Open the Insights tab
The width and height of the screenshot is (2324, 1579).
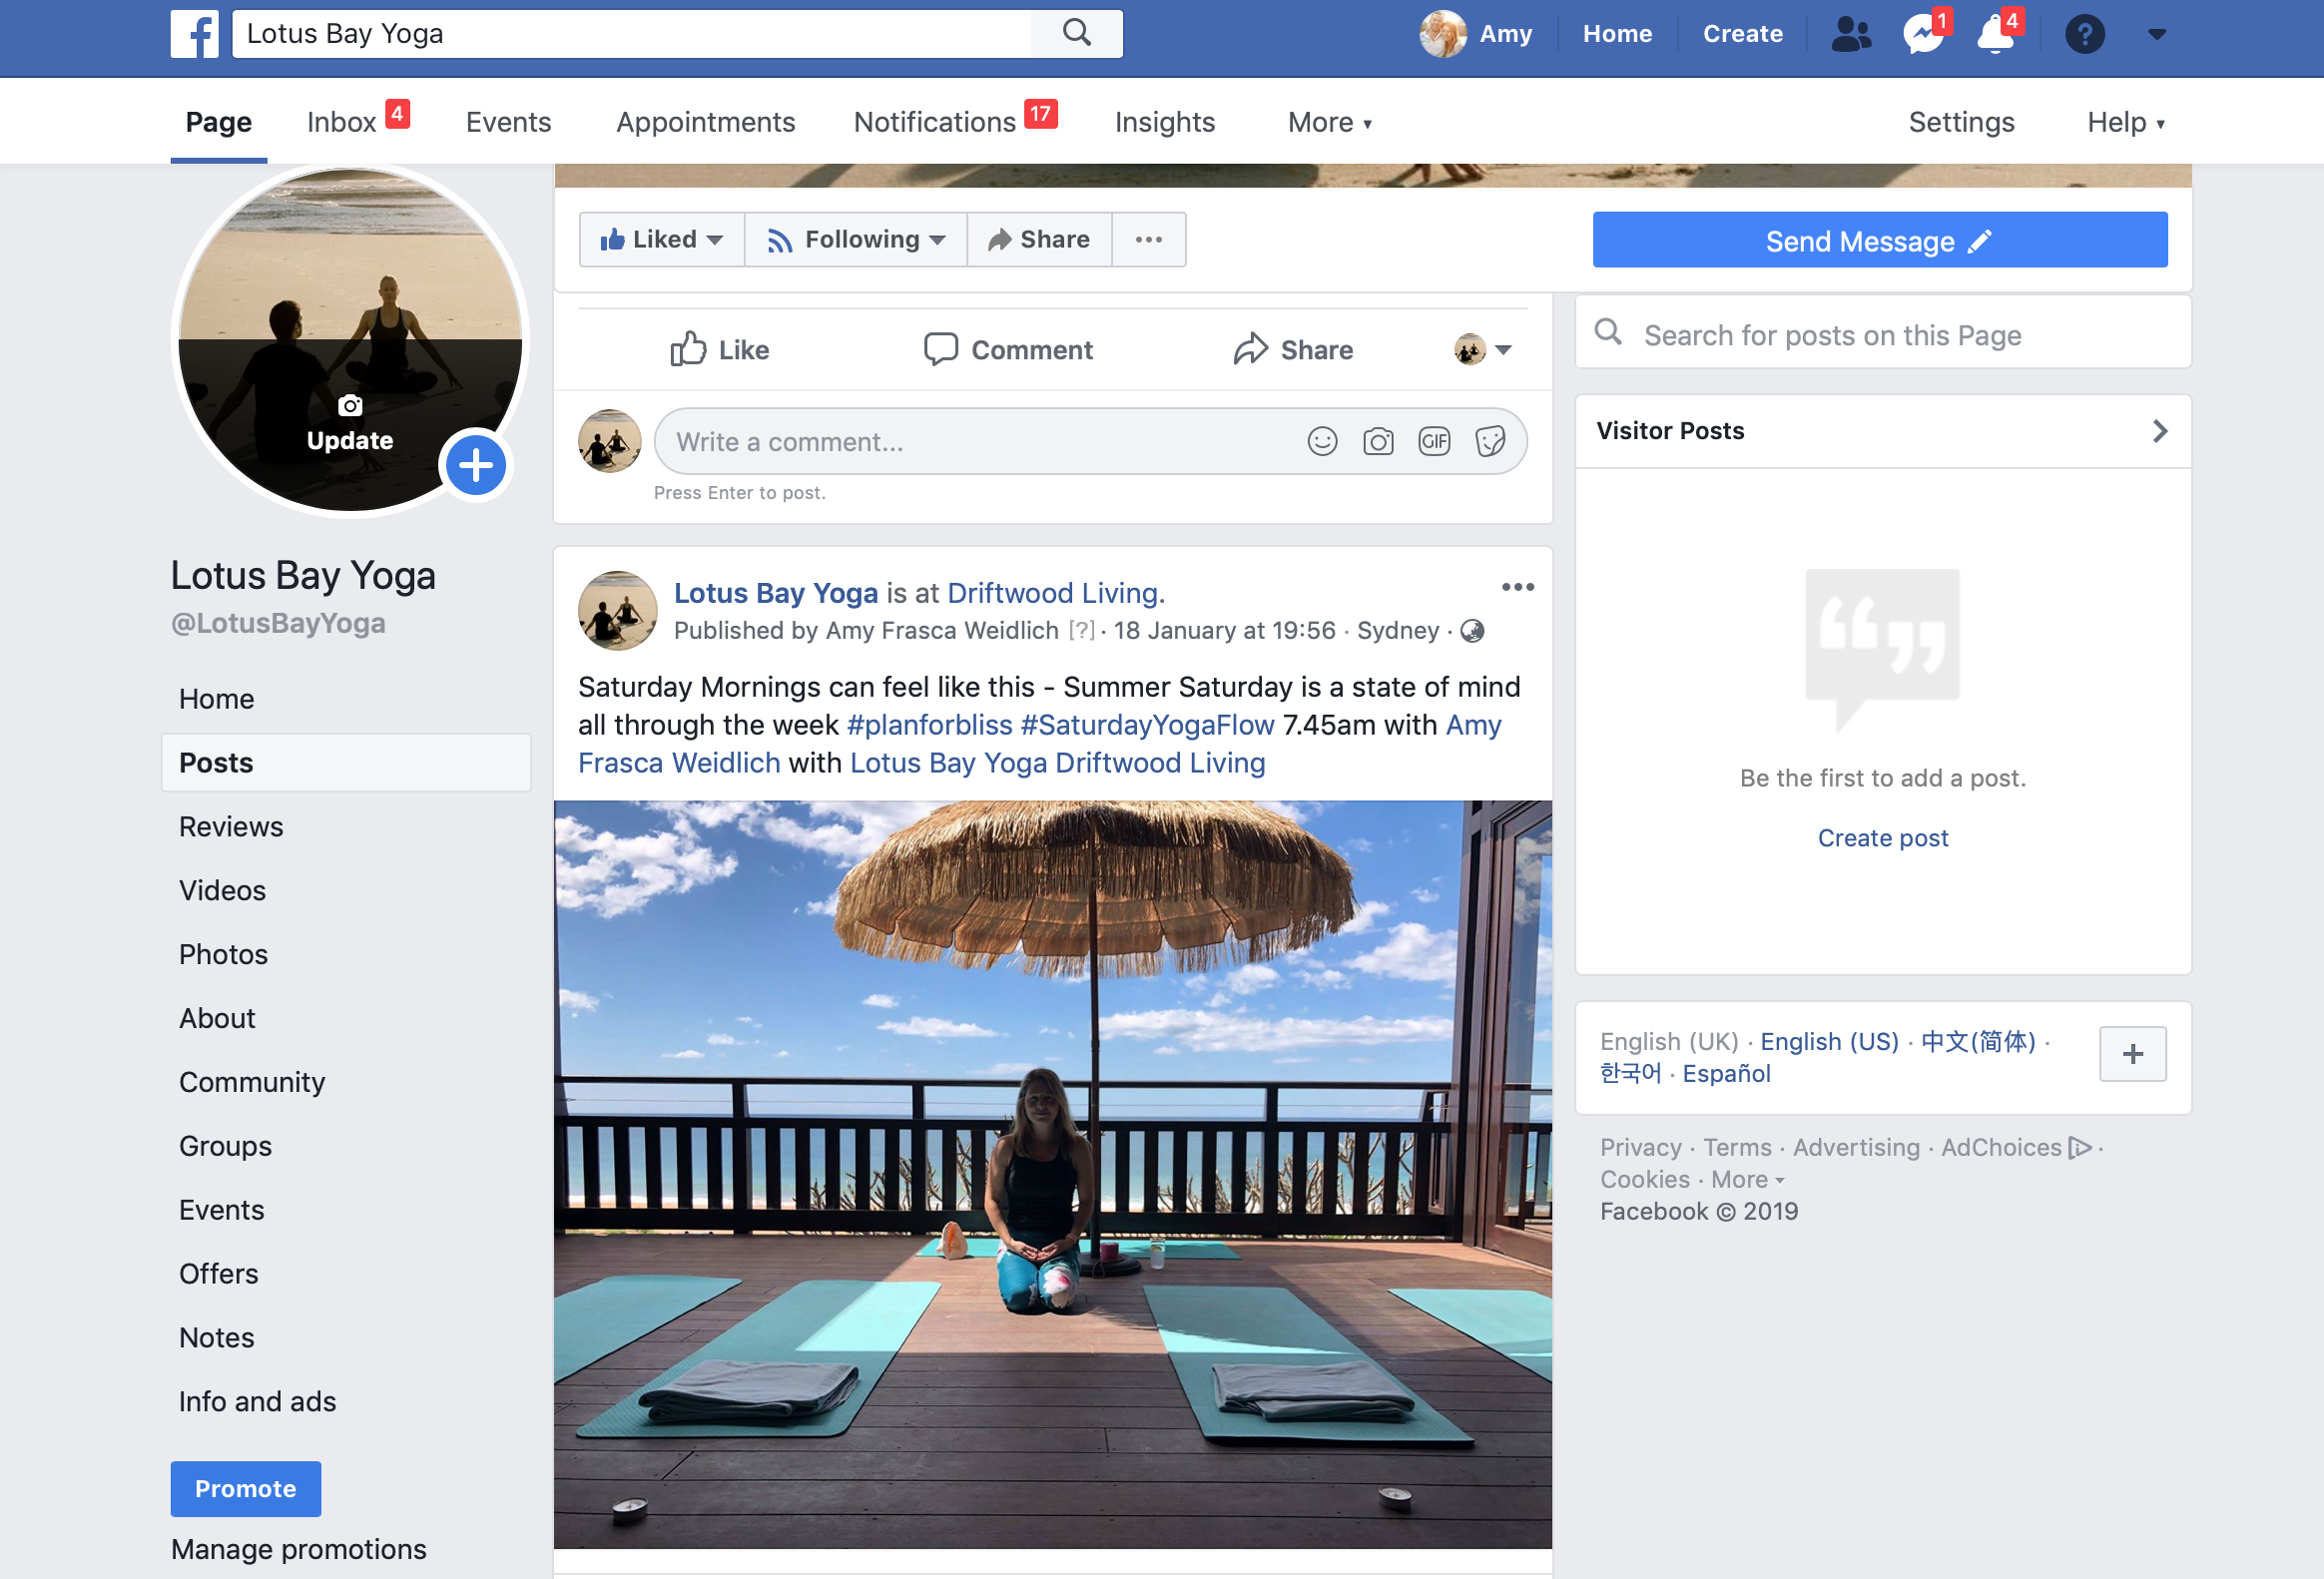[x=1165, y=122]
